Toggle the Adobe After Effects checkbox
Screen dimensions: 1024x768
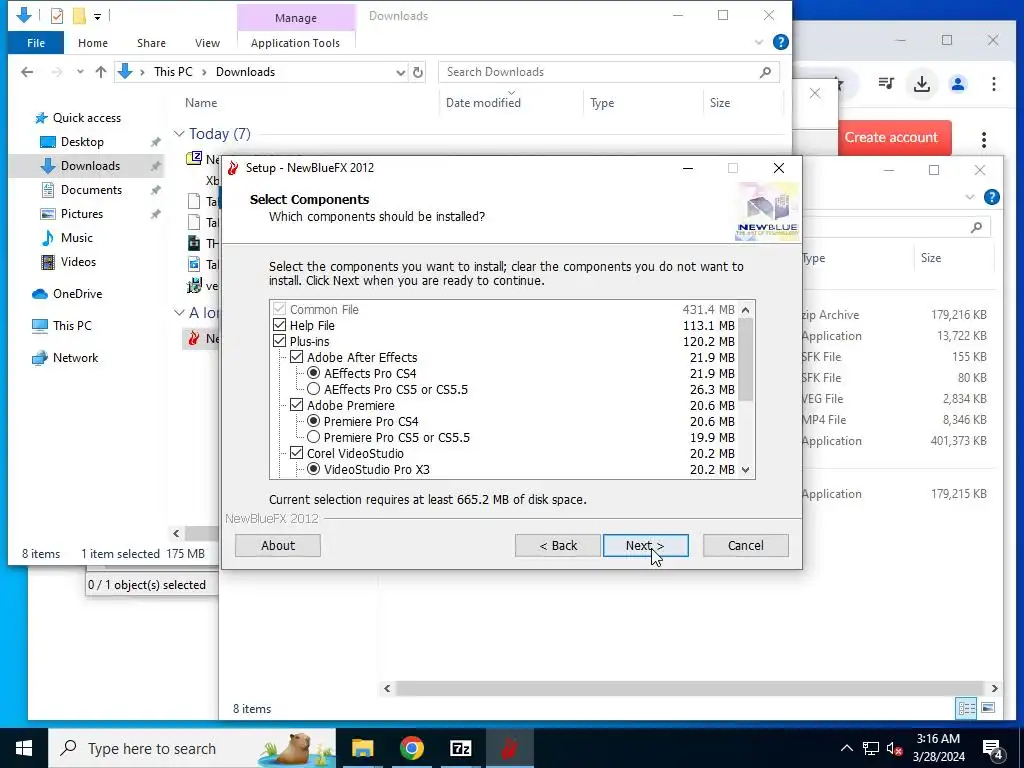click(296, 357)
